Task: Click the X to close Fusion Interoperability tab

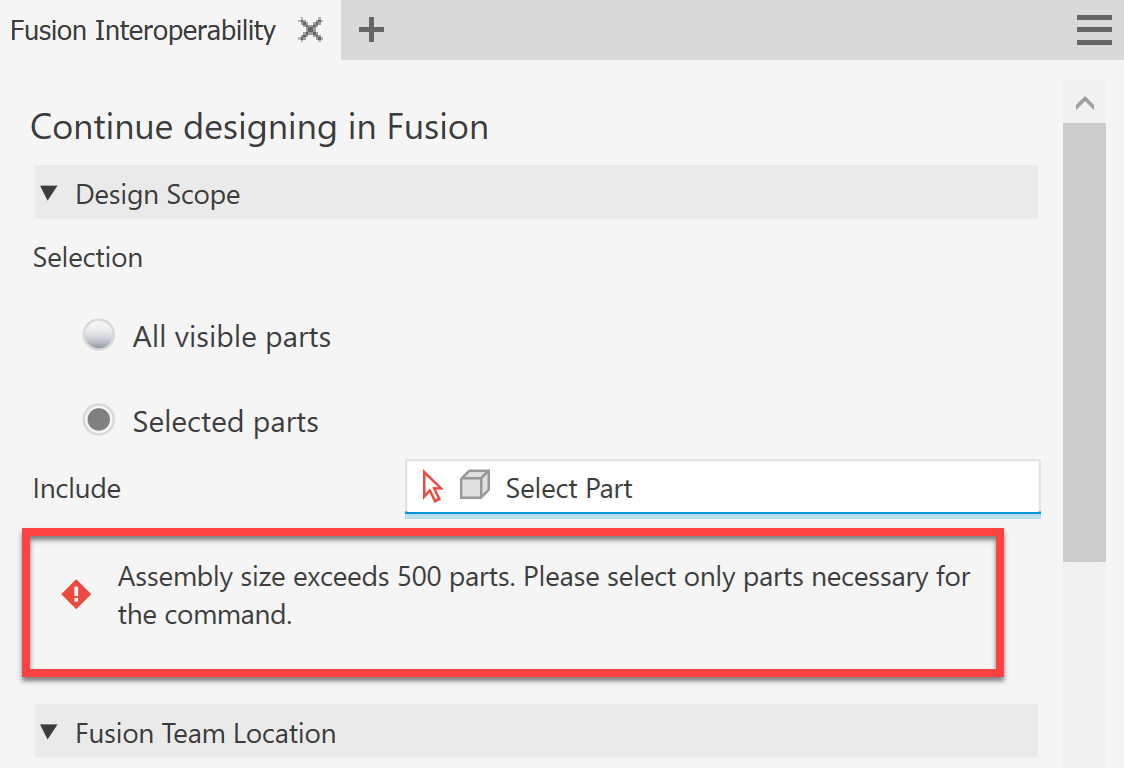Action: point(310,30)
